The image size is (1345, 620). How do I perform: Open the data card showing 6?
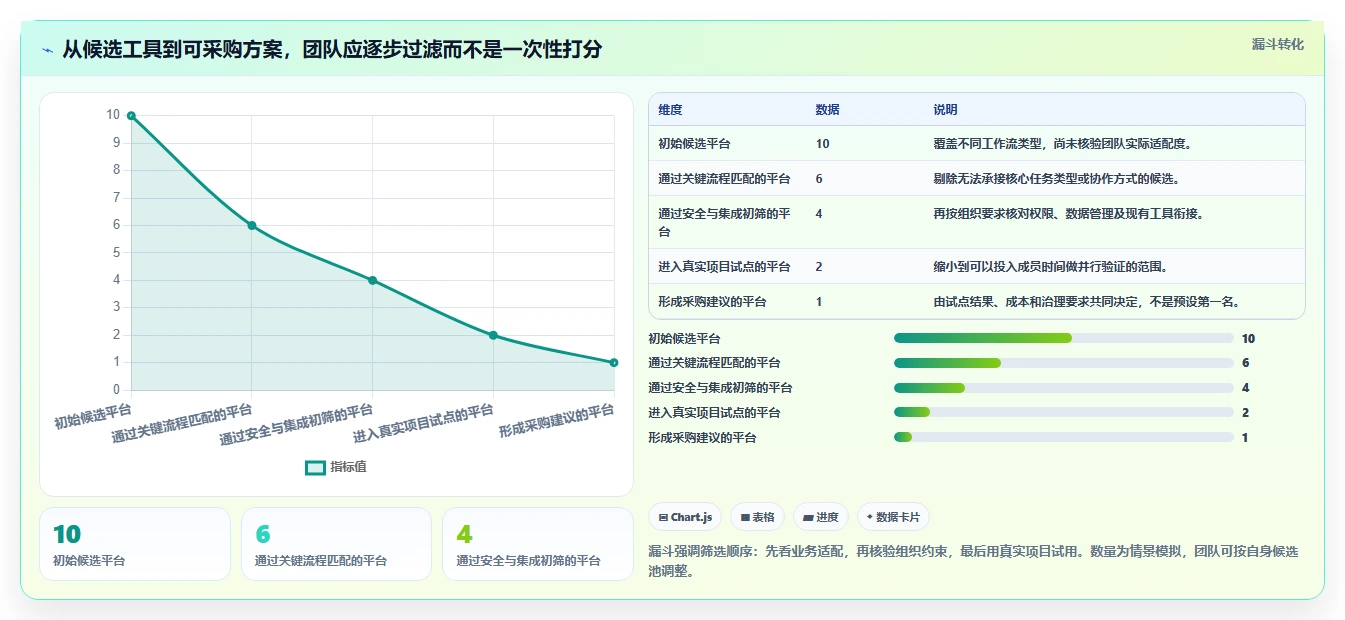336,544
